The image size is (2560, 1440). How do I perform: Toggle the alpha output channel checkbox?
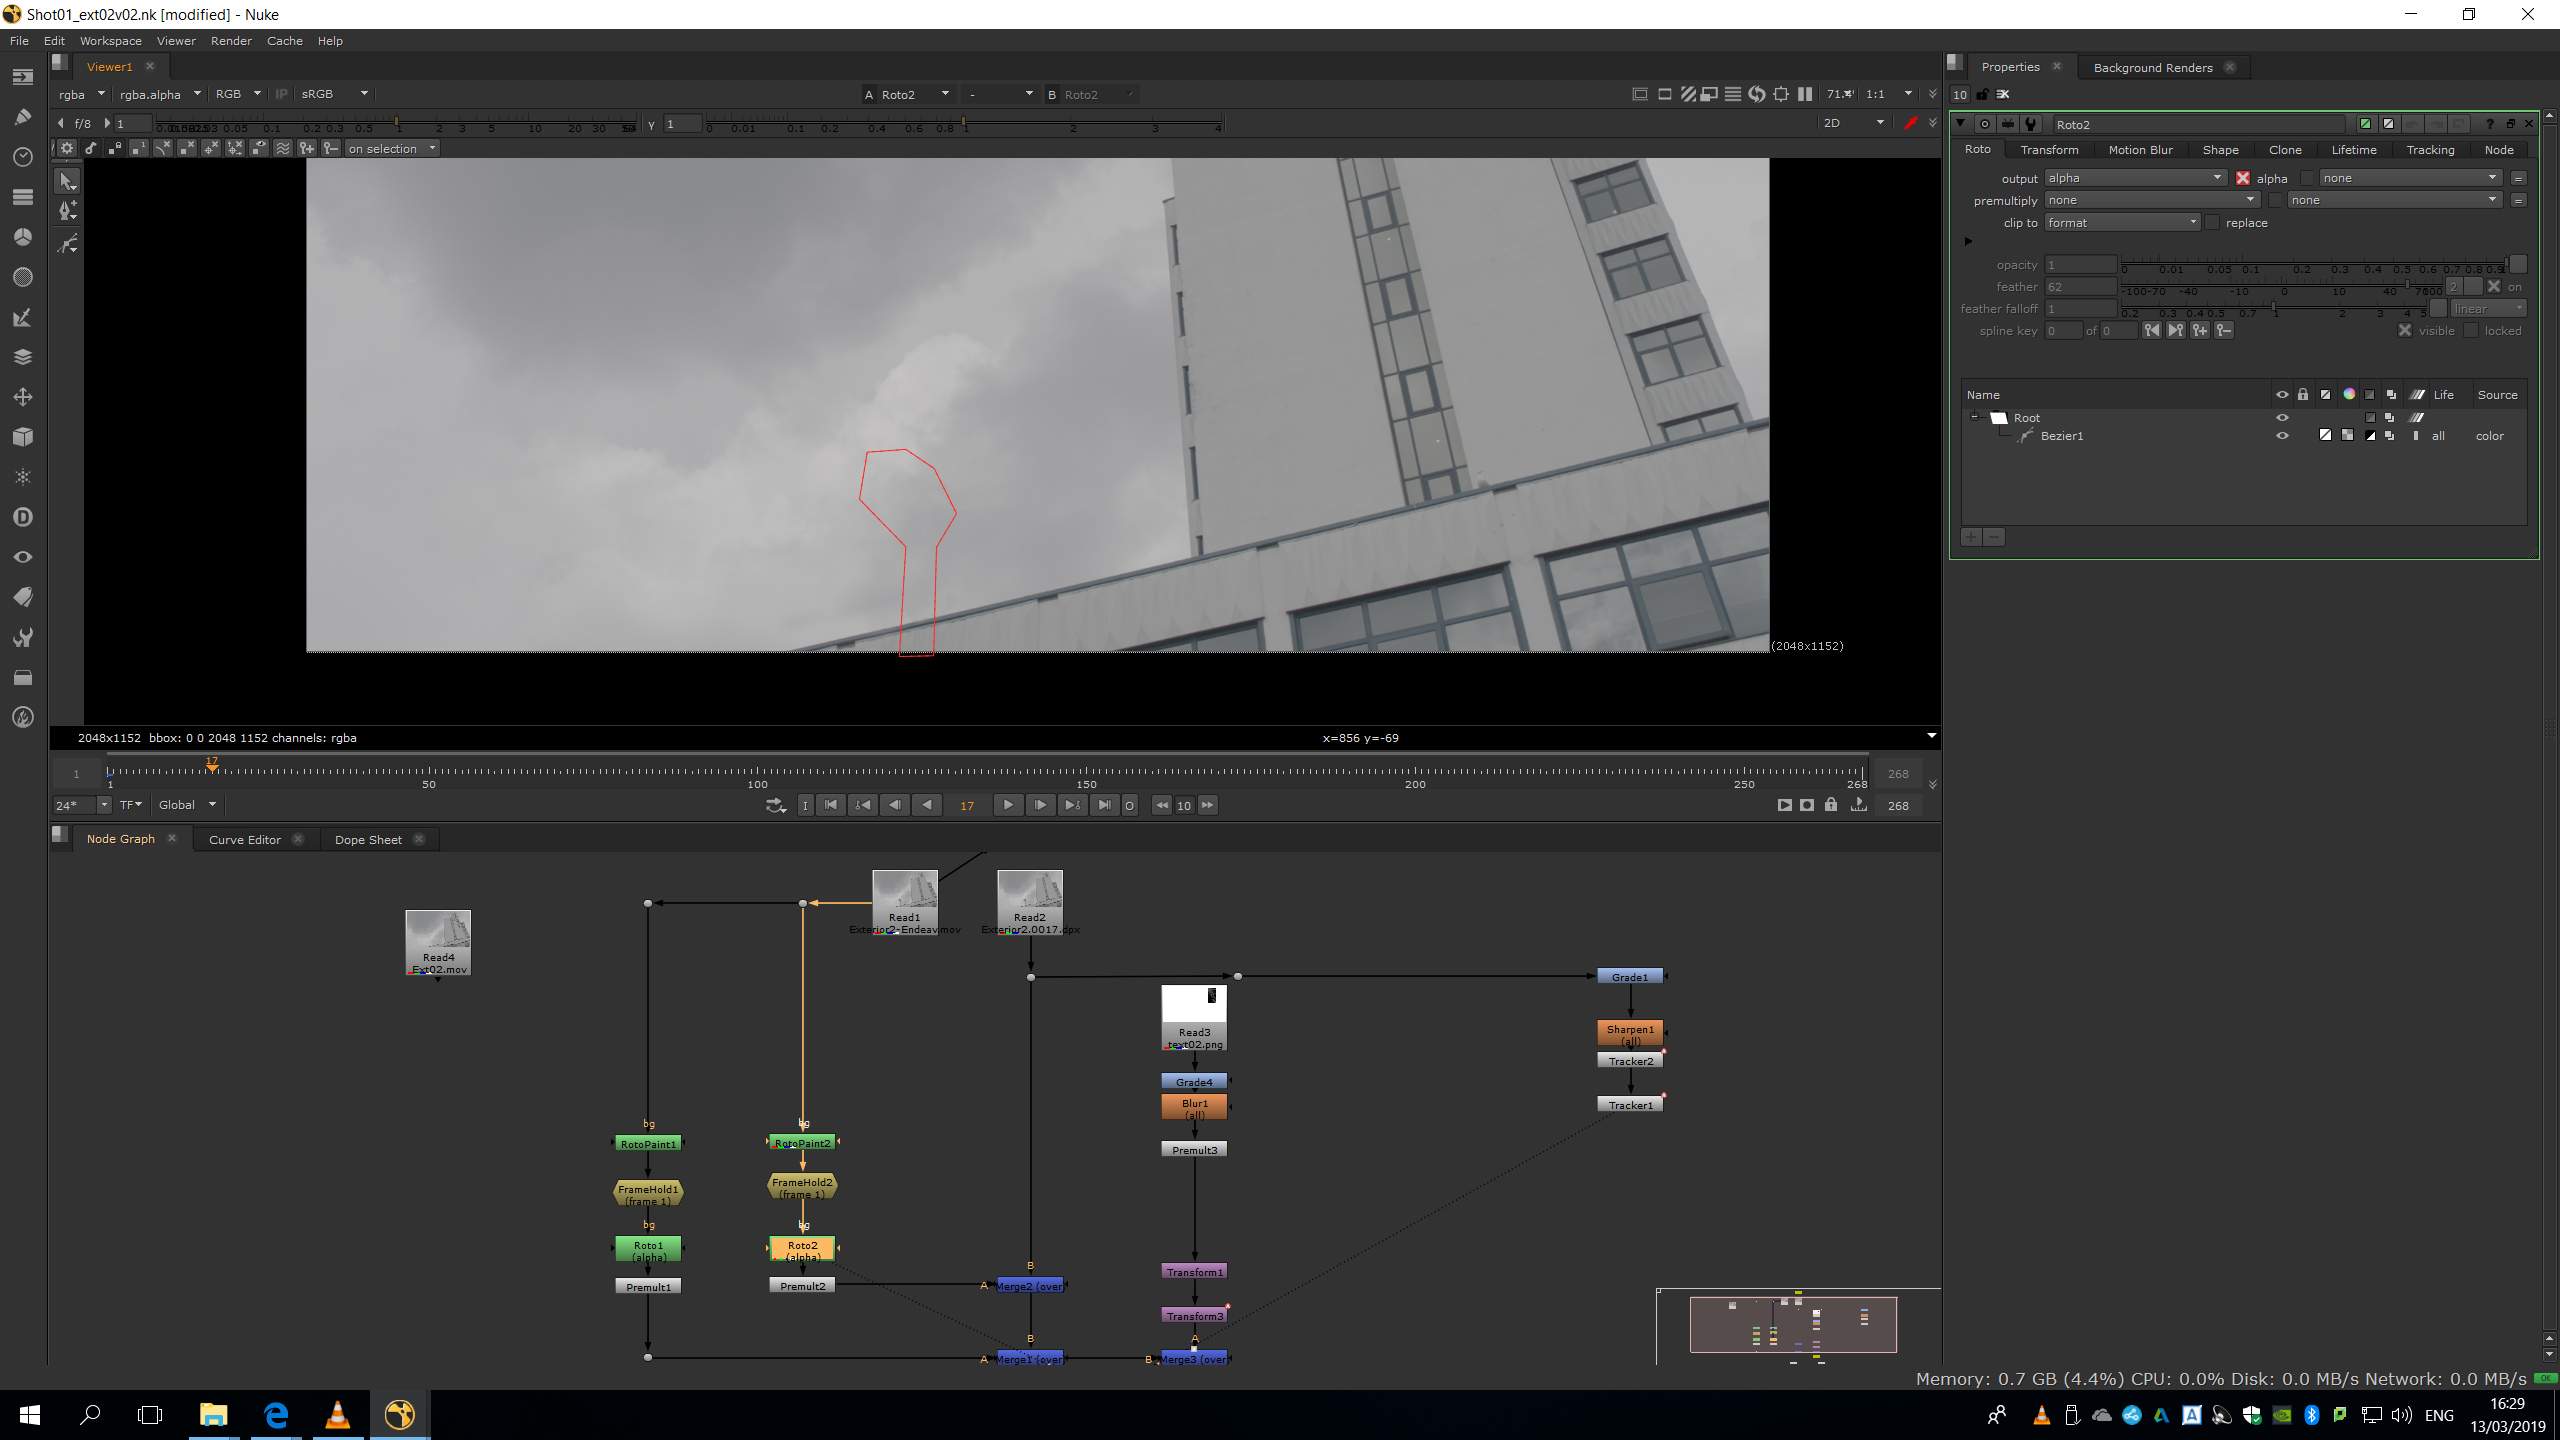[2243, 178]
